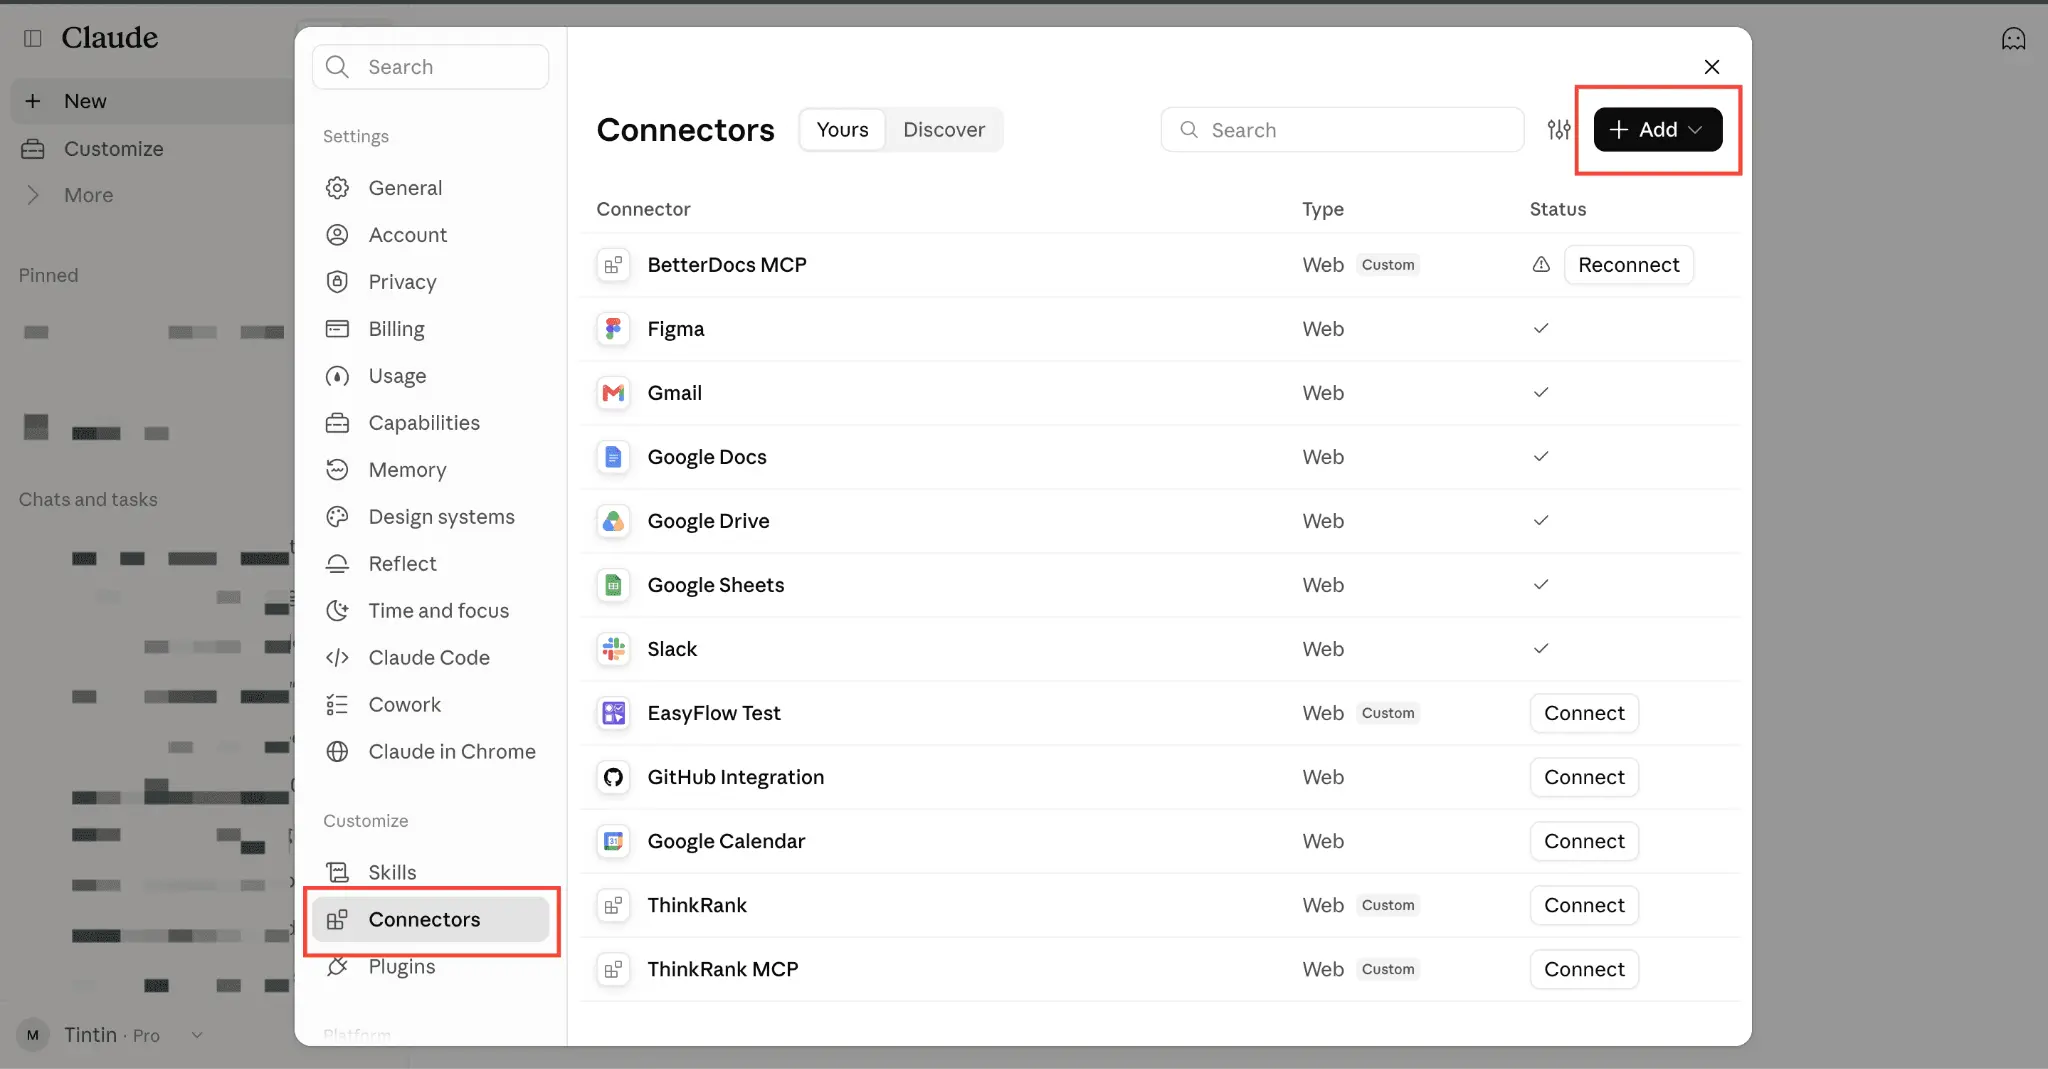The width and height of the screenshot is (2048, 1069).
Task: Click the Slack connected checkmark
Action: (x=1541, y=649)
